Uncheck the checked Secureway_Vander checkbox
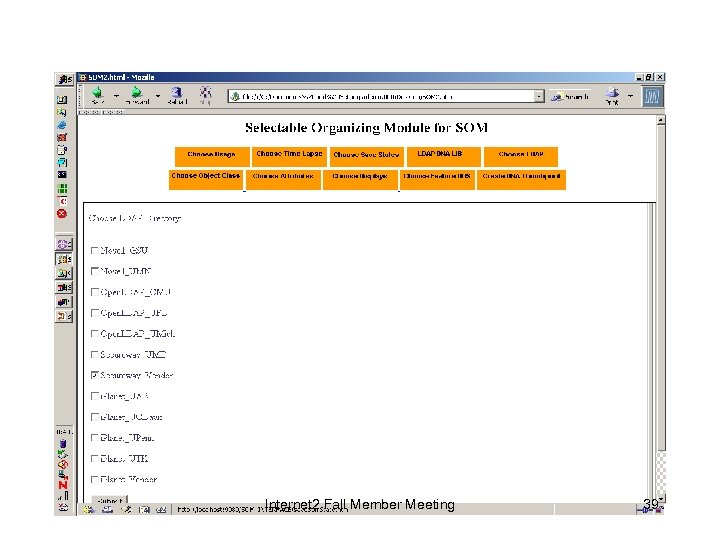 [95, 375]
